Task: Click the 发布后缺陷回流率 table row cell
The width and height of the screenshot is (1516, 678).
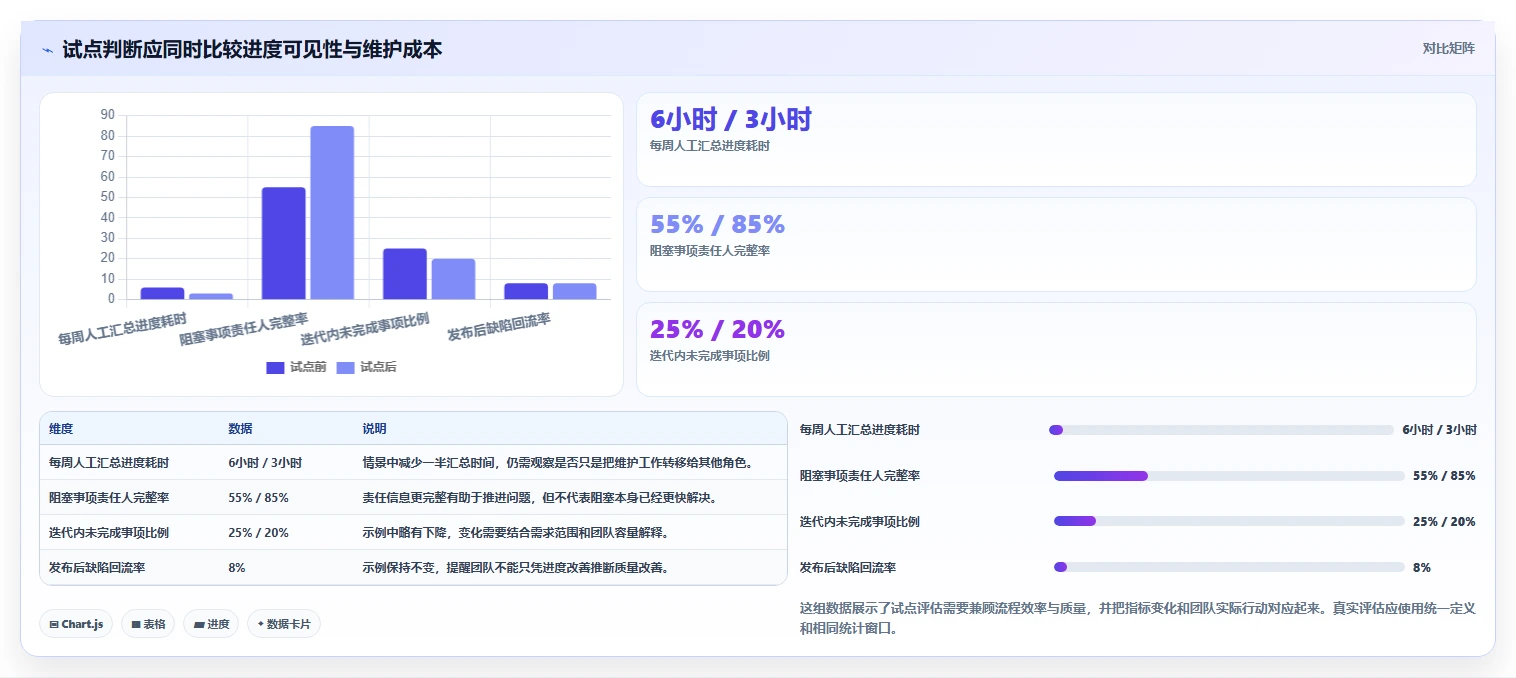Action: (x=97, y=567)
